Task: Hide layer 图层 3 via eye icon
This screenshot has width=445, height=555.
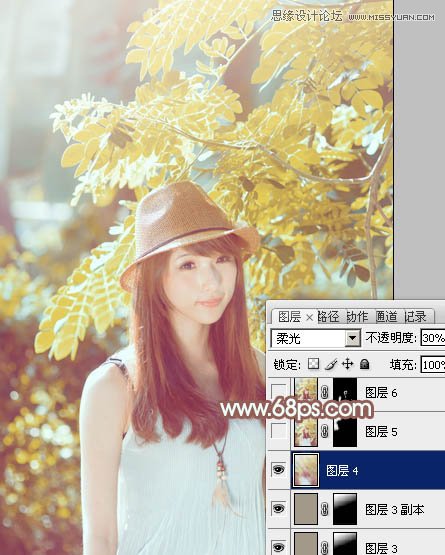Action: (x=279, y=547)
